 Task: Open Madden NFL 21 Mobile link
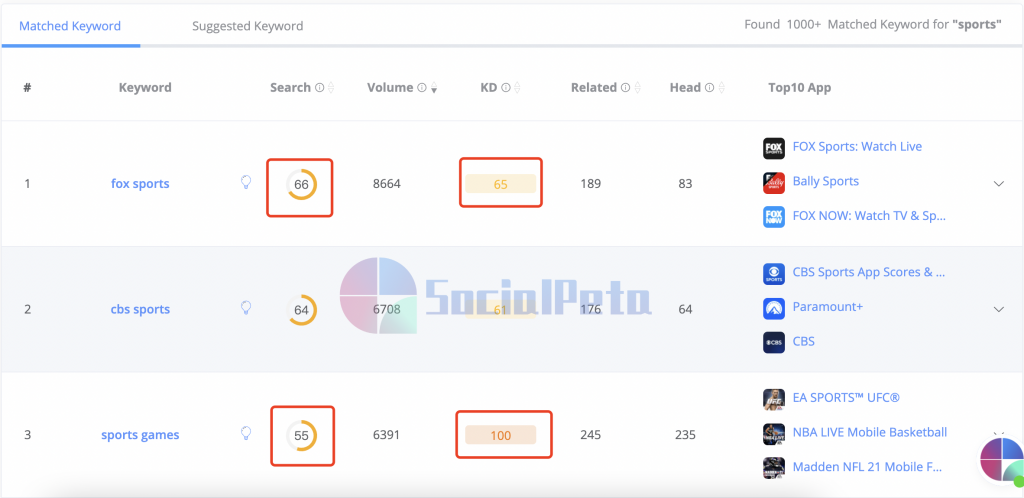(x=867, y=467)
